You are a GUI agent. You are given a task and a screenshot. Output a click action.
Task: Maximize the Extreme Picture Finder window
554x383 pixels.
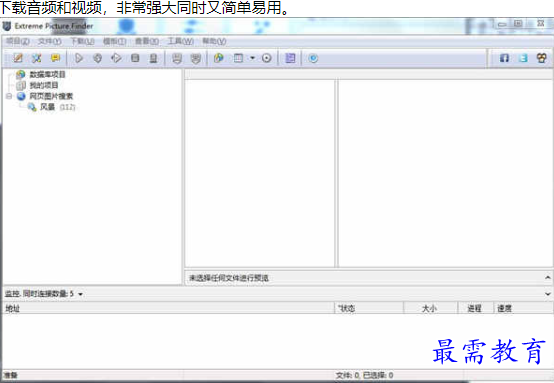coord(518,24)
